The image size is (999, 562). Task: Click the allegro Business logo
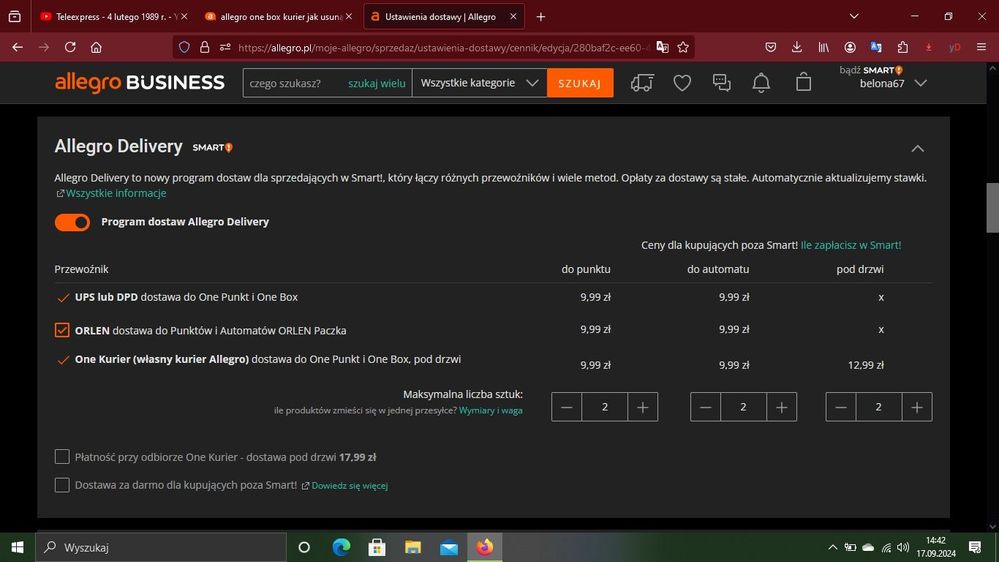[x=139, y=83]
